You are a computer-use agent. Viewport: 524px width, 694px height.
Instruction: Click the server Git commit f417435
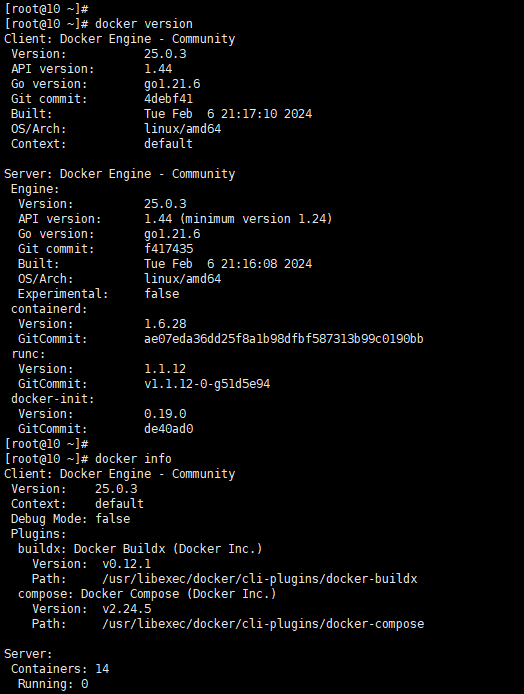tap(169, 249)
